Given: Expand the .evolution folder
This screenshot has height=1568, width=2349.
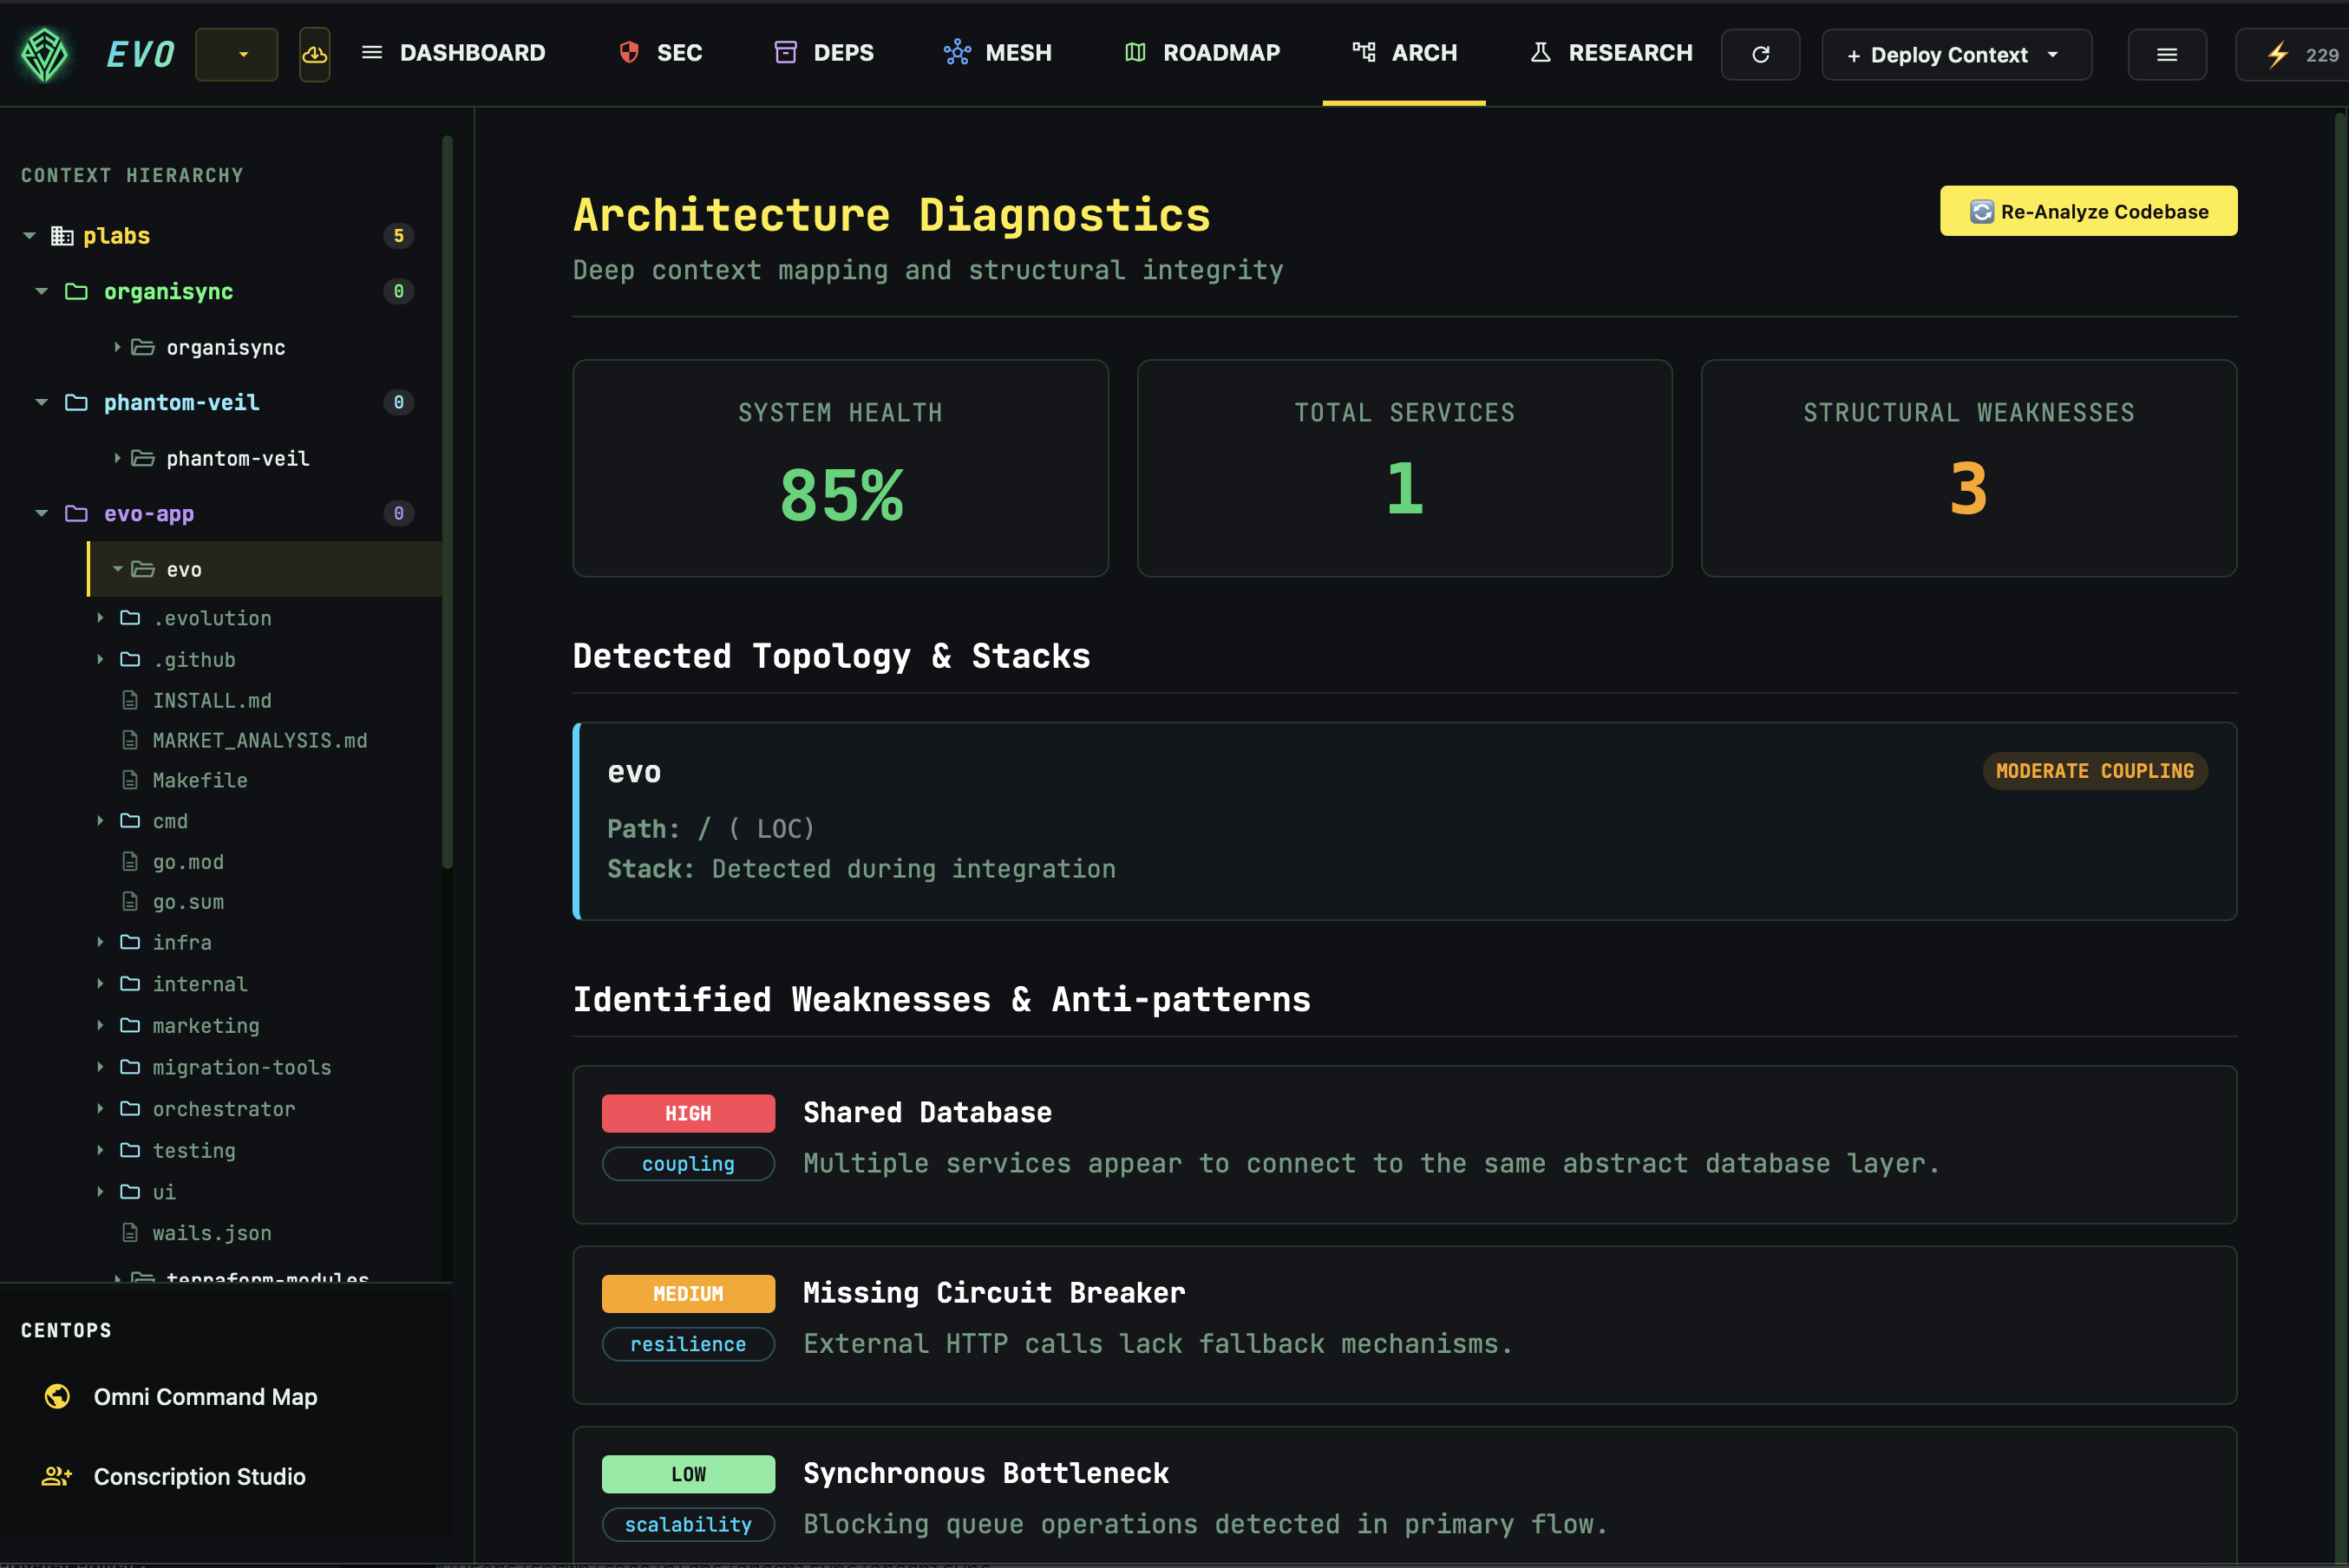Looking at the screenshot, I should [100, 618].
